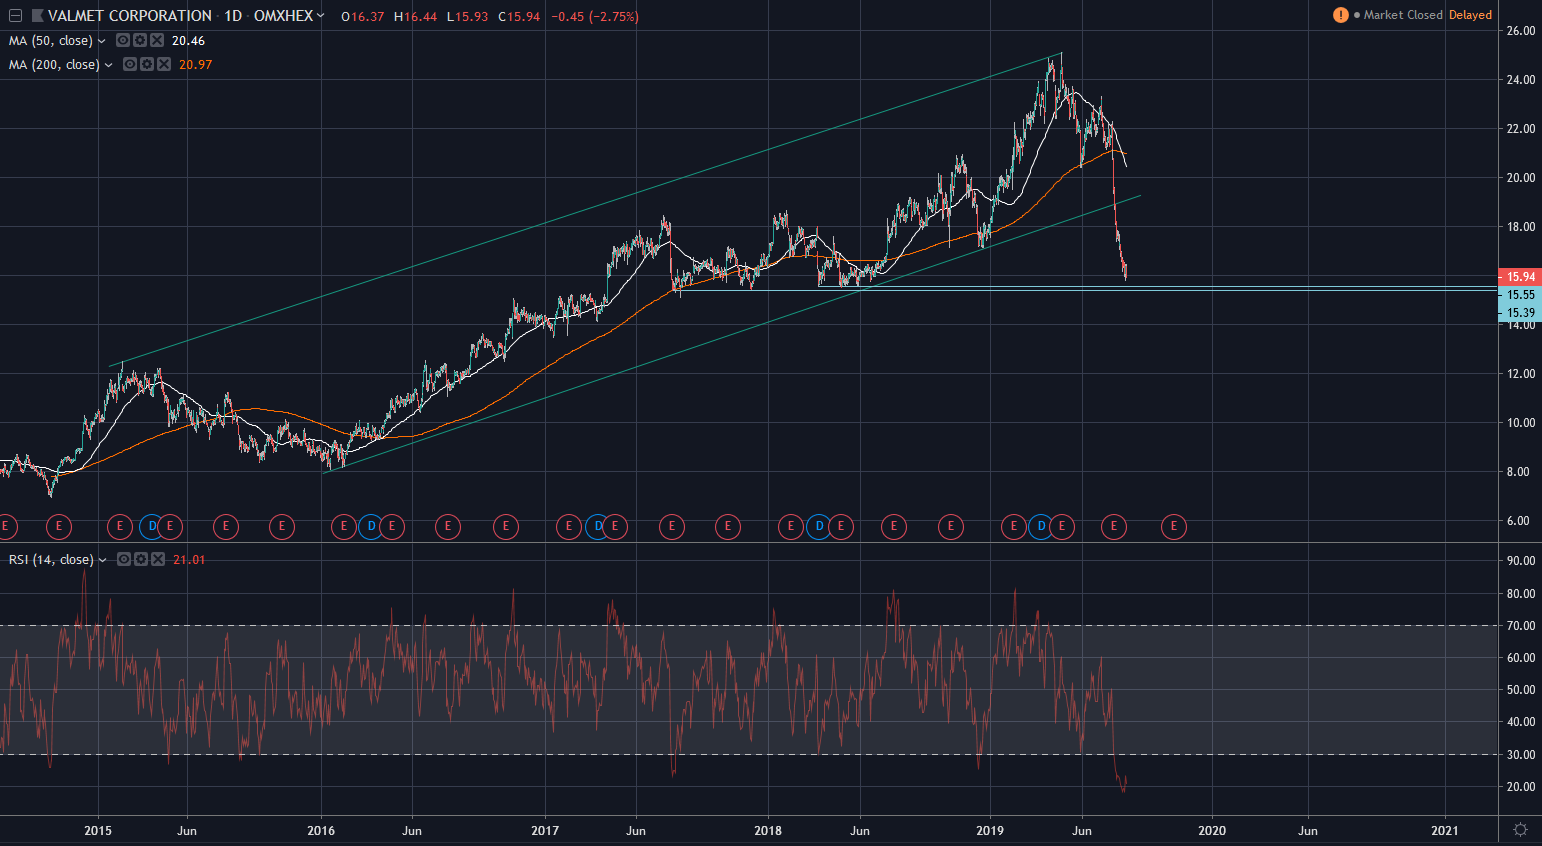The image size is (1542, 846).
Task: Expand the RSI (14, close) dropdown arrow
Action: (x=102, y=560)
